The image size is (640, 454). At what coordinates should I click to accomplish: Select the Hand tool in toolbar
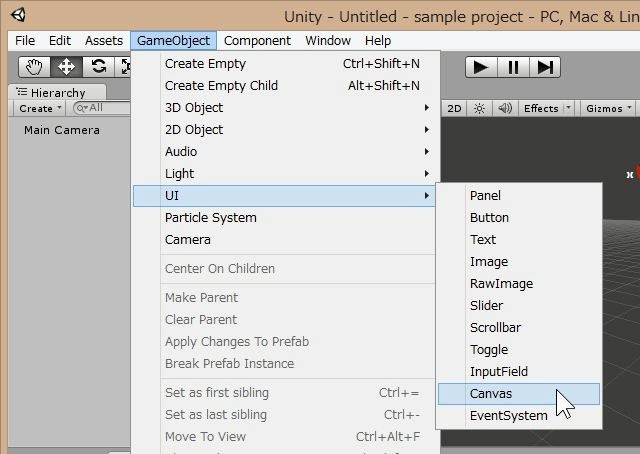coord(34,67)
